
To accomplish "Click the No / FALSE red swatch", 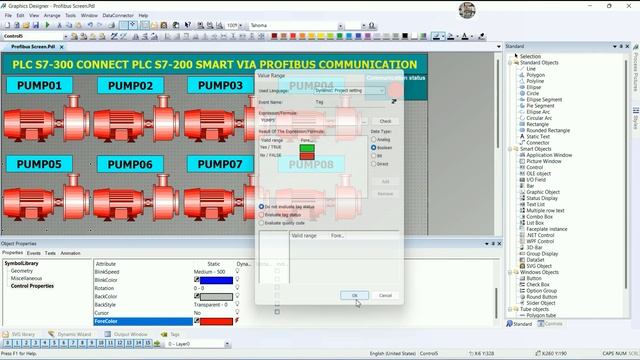I will click(307, 156).
